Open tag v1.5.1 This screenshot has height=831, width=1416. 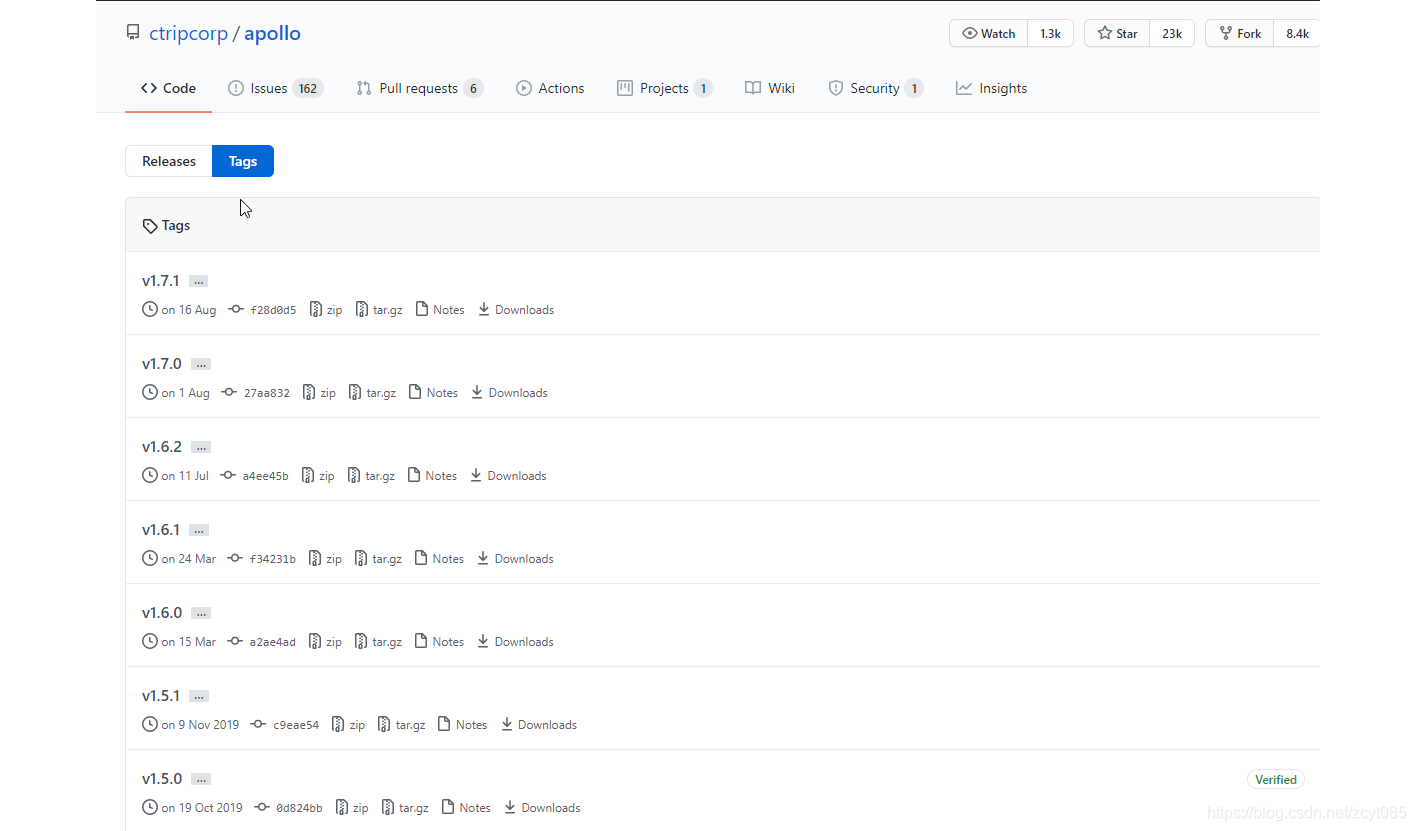[x=160, y=696]
